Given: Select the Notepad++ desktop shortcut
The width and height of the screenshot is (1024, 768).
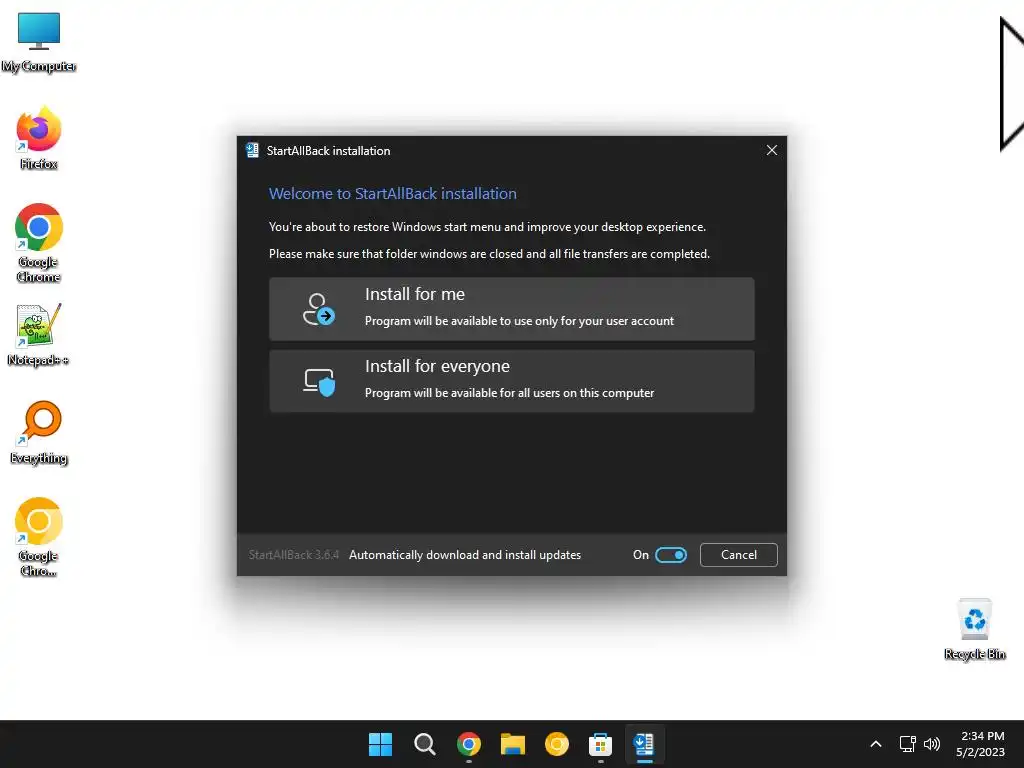Looking at the screenshot, I should coord(39,335).
